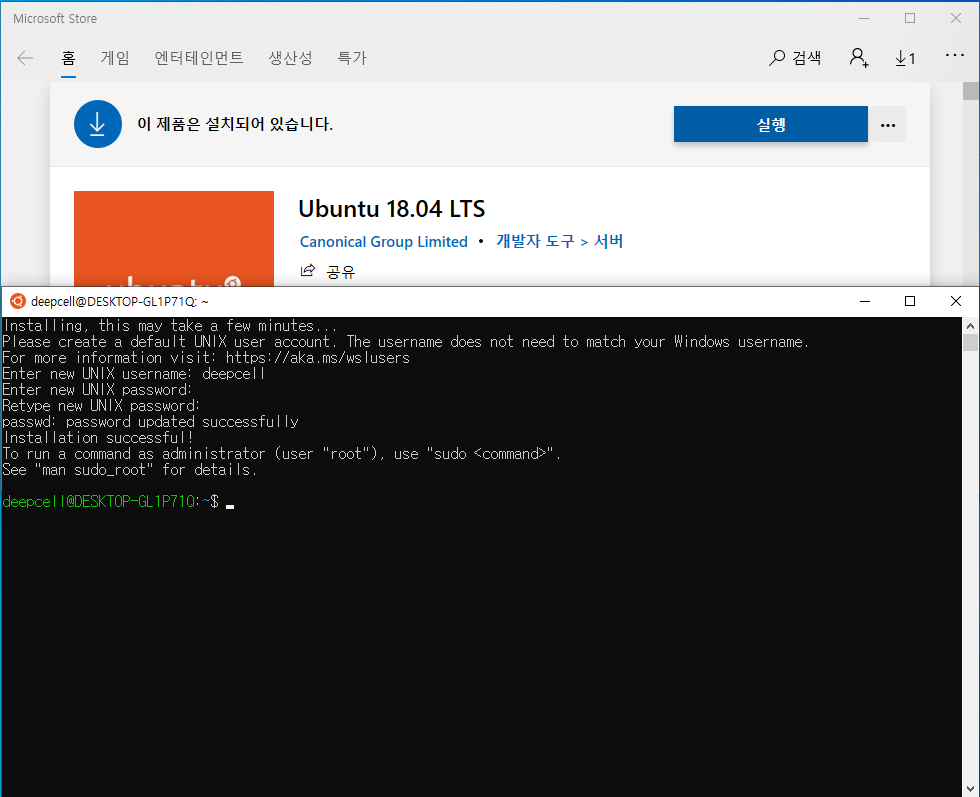This screenshot has height=797, width=980.
Task: Minimize the Microsoft Store window
Action: pyautogui.click(x=864, y=19)
